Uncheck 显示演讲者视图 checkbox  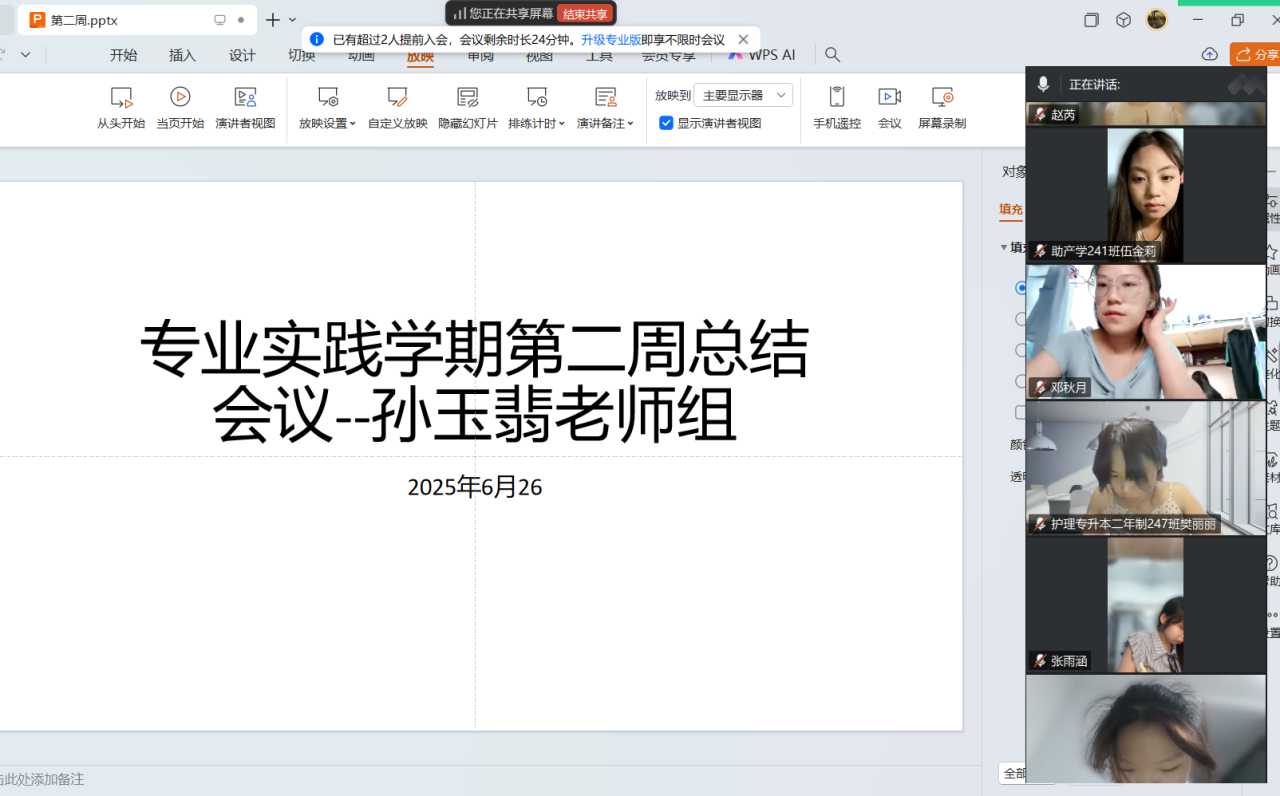tap(667, 123)
